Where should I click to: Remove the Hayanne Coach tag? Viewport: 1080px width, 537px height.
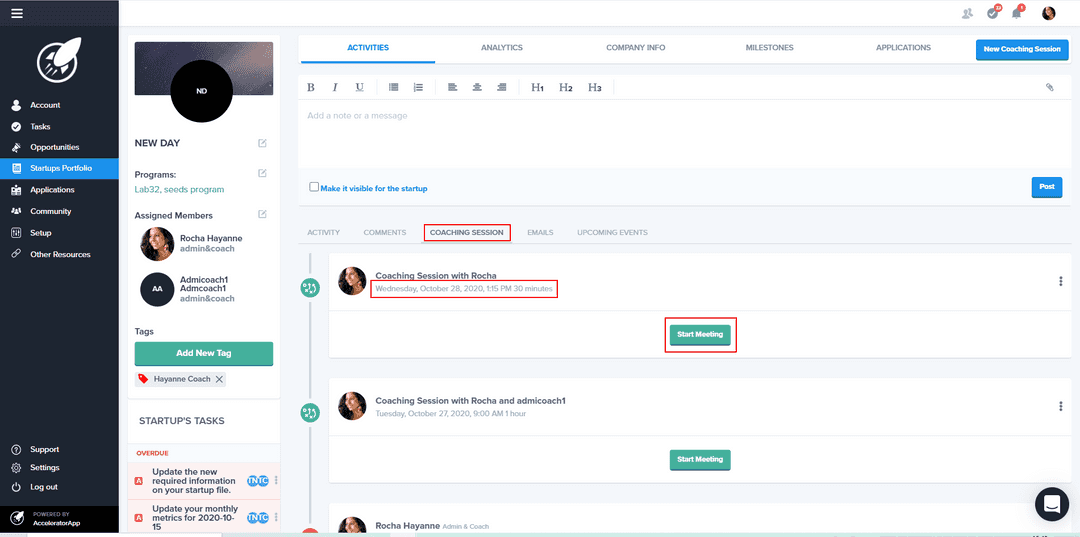pos(219,379)
